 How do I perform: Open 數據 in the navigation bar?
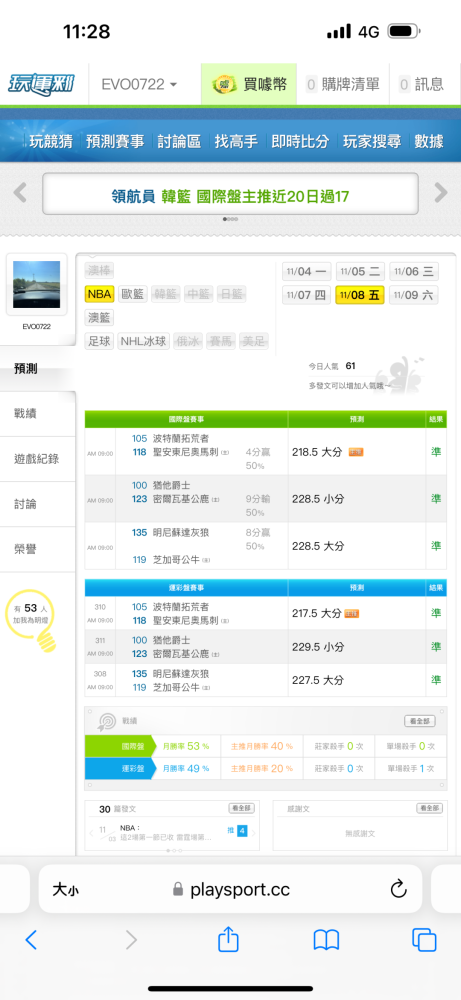coord(429,141)
